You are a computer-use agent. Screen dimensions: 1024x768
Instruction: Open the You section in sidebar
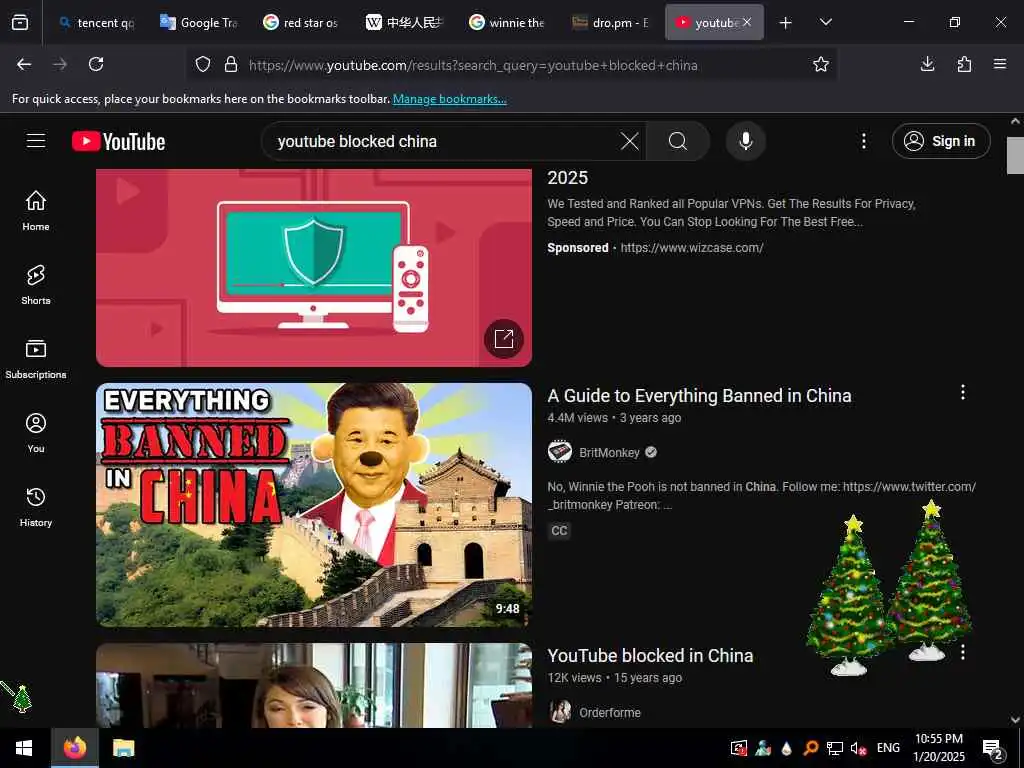pos(36,432)
